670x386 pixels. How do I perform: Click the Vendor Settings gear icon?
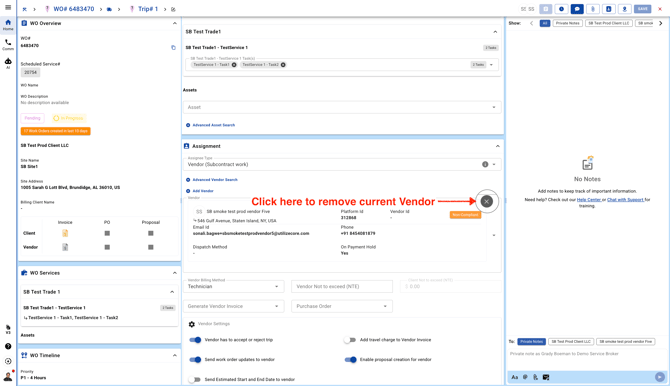[x=192, y=324]
